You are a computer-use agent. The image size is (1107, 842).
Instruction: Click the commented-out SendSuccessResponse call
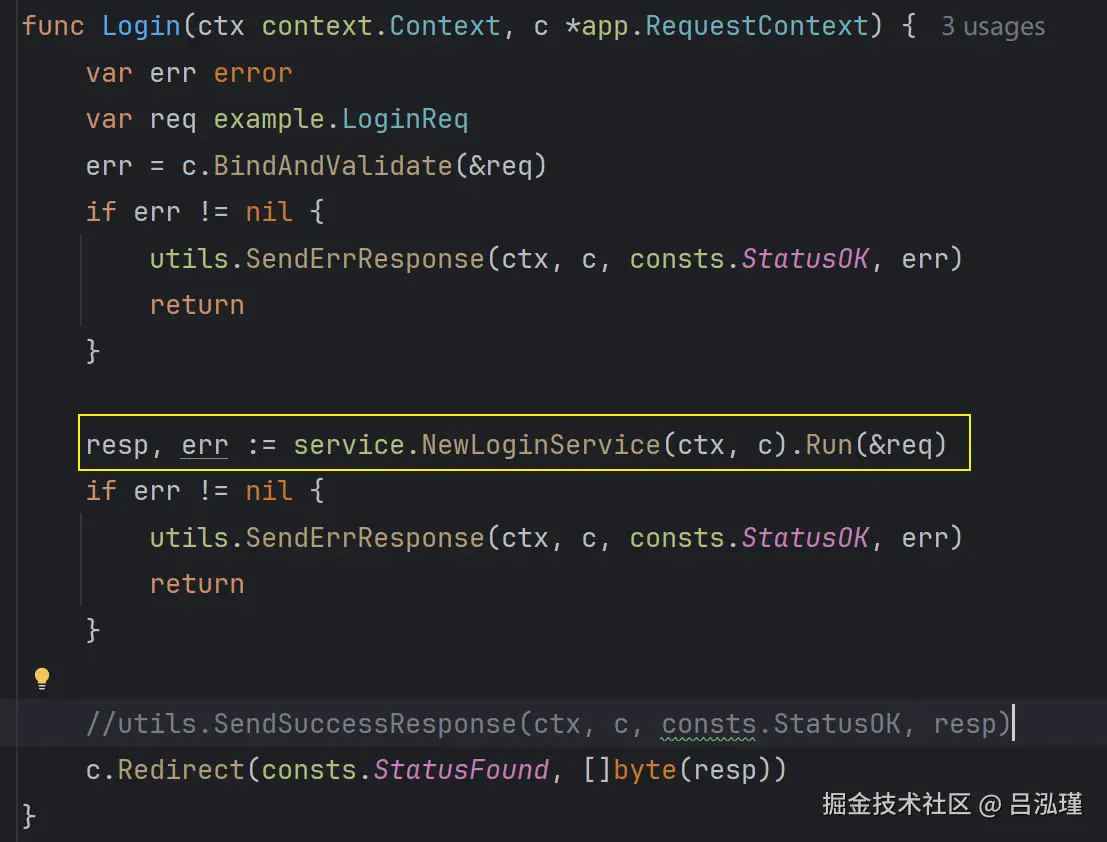[x=365, y=723]
